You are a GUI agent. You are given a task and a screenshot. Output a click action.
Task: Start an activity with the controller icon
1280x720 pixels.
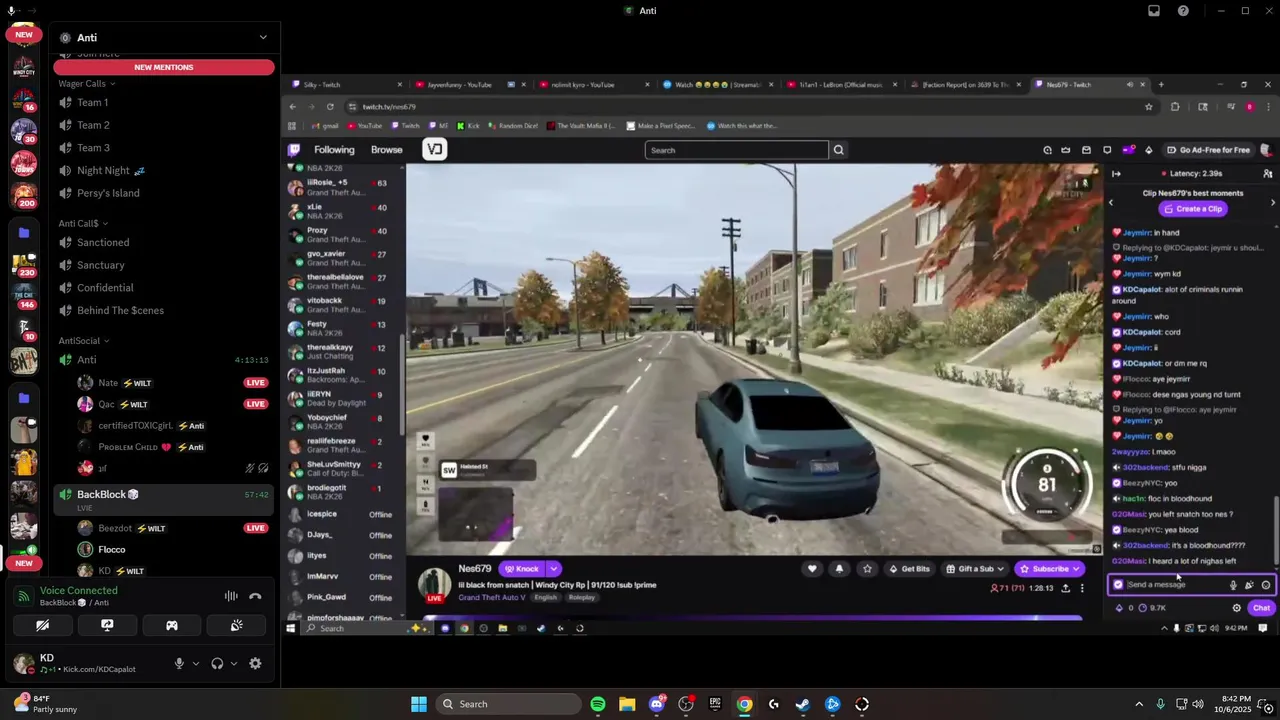click(172, 625)
